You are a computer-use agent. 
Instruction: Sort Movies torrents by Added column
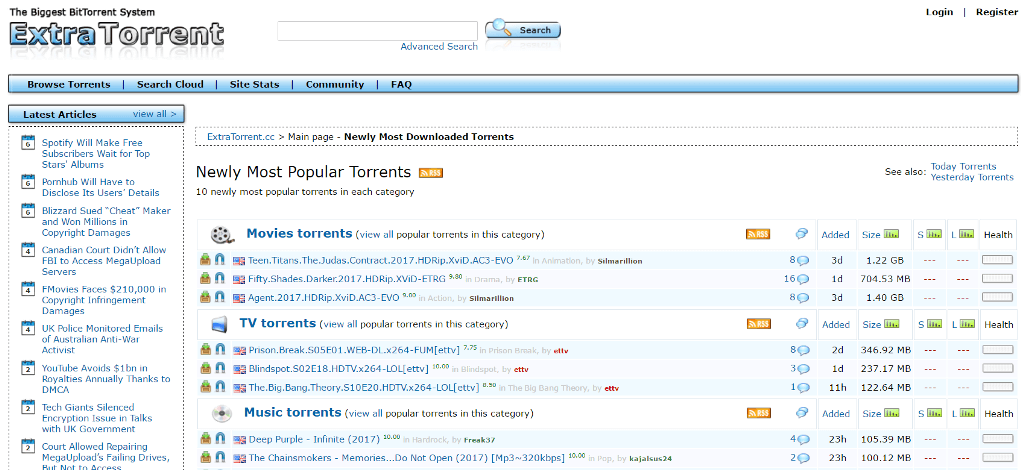pos(835,234)
